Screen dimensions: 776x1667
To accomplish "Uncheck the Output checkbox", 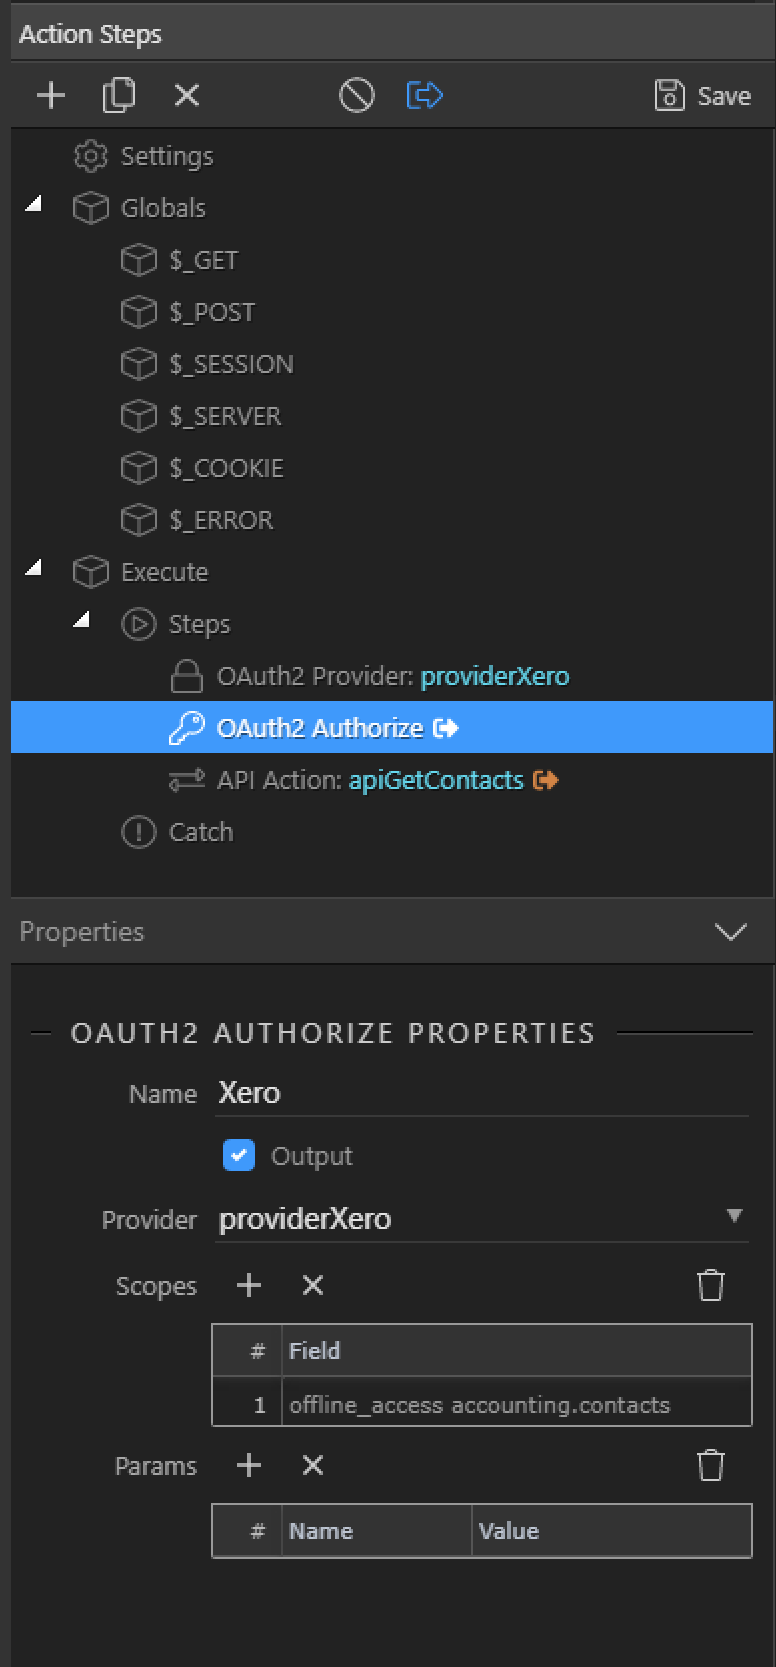I will coord(239,1155).
